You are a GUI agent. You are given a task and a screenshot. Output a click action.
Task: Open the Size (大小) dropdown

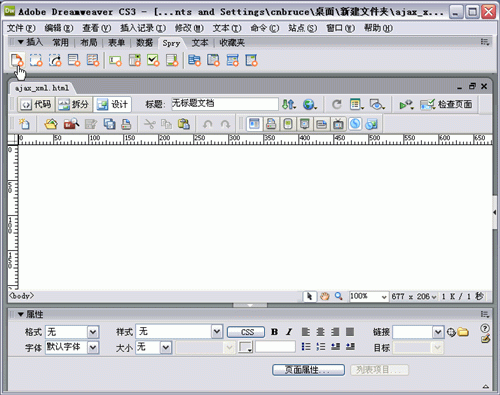pos(166,348)
